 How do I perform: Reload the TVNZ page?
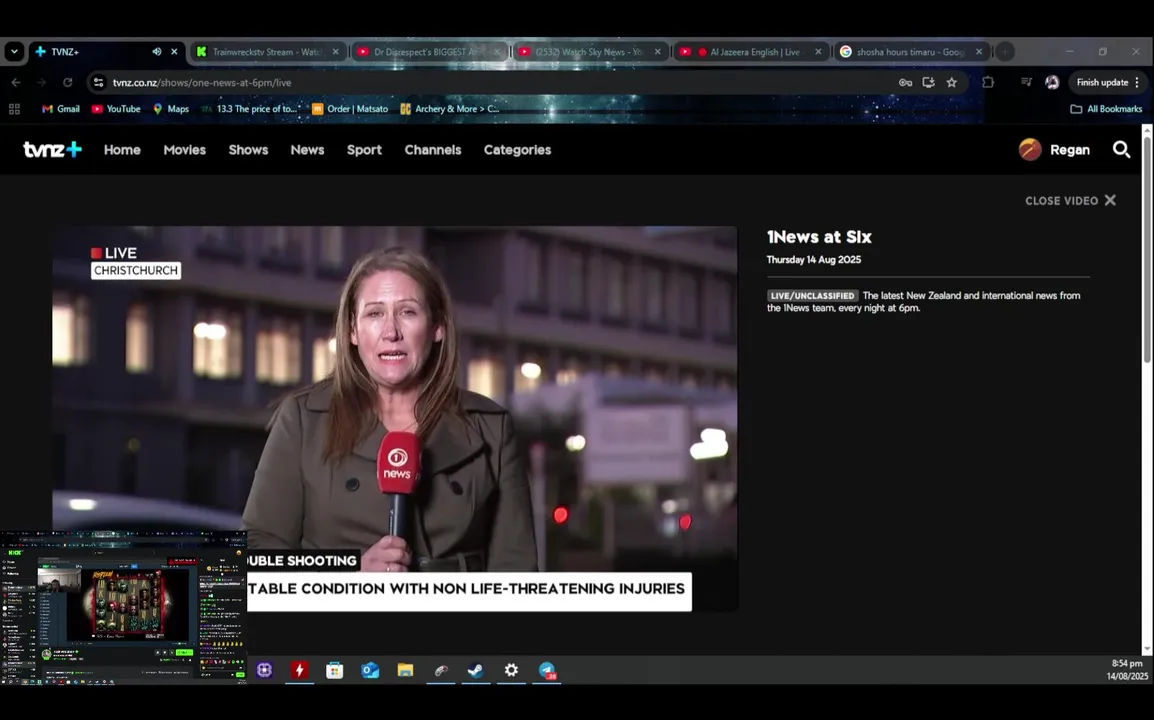[68, 82]
